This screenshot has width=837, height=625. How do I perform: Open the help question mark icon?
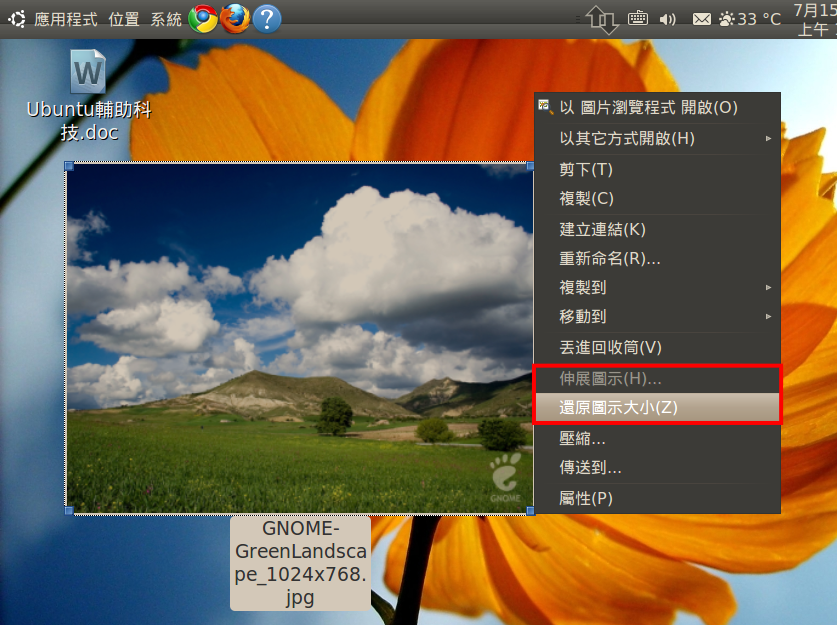pyautogui.click(x=267, y=19)
